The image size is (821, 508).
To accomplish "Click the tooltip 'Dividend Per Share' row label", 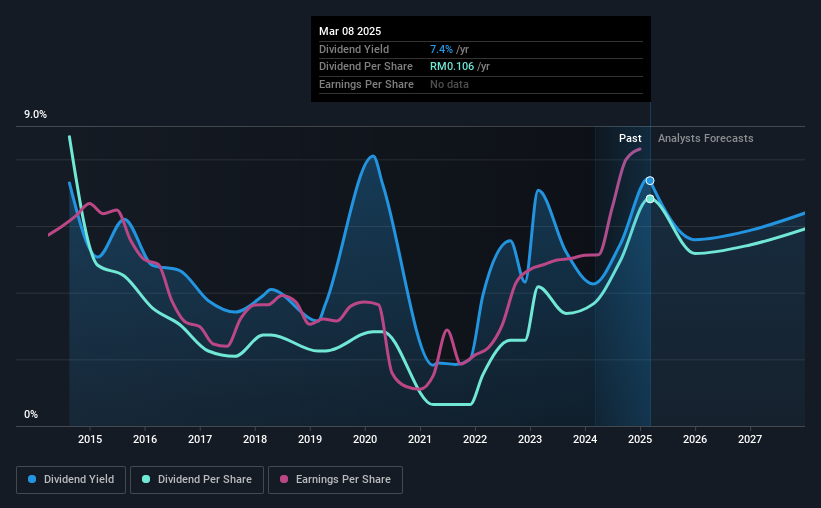I will 365,67.
